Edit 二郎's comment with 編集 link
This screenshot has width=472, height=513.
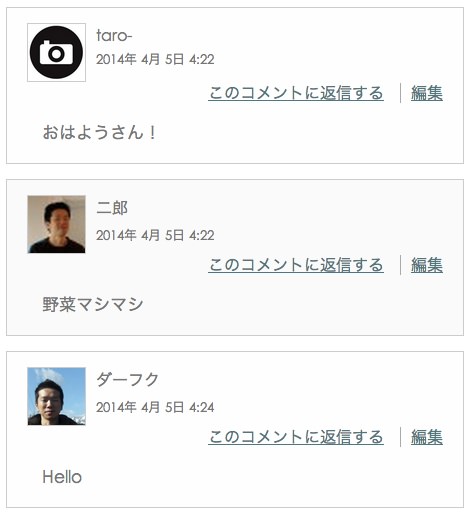click(427, 265)
